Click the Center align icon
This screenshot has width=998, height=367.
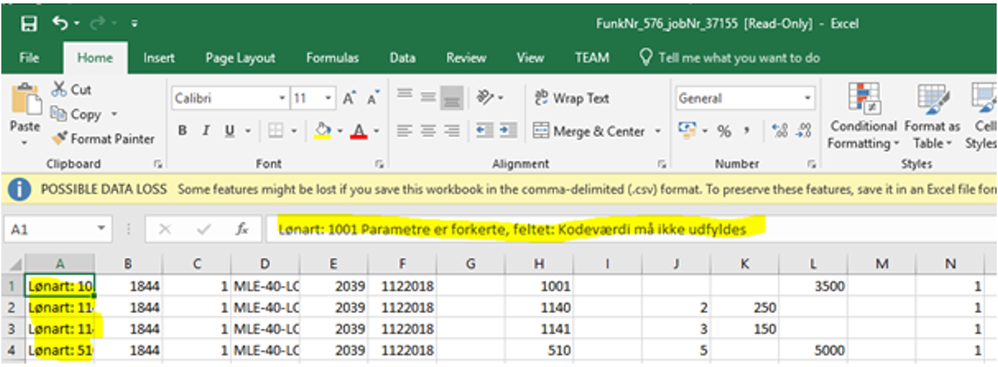pos(428,131)
